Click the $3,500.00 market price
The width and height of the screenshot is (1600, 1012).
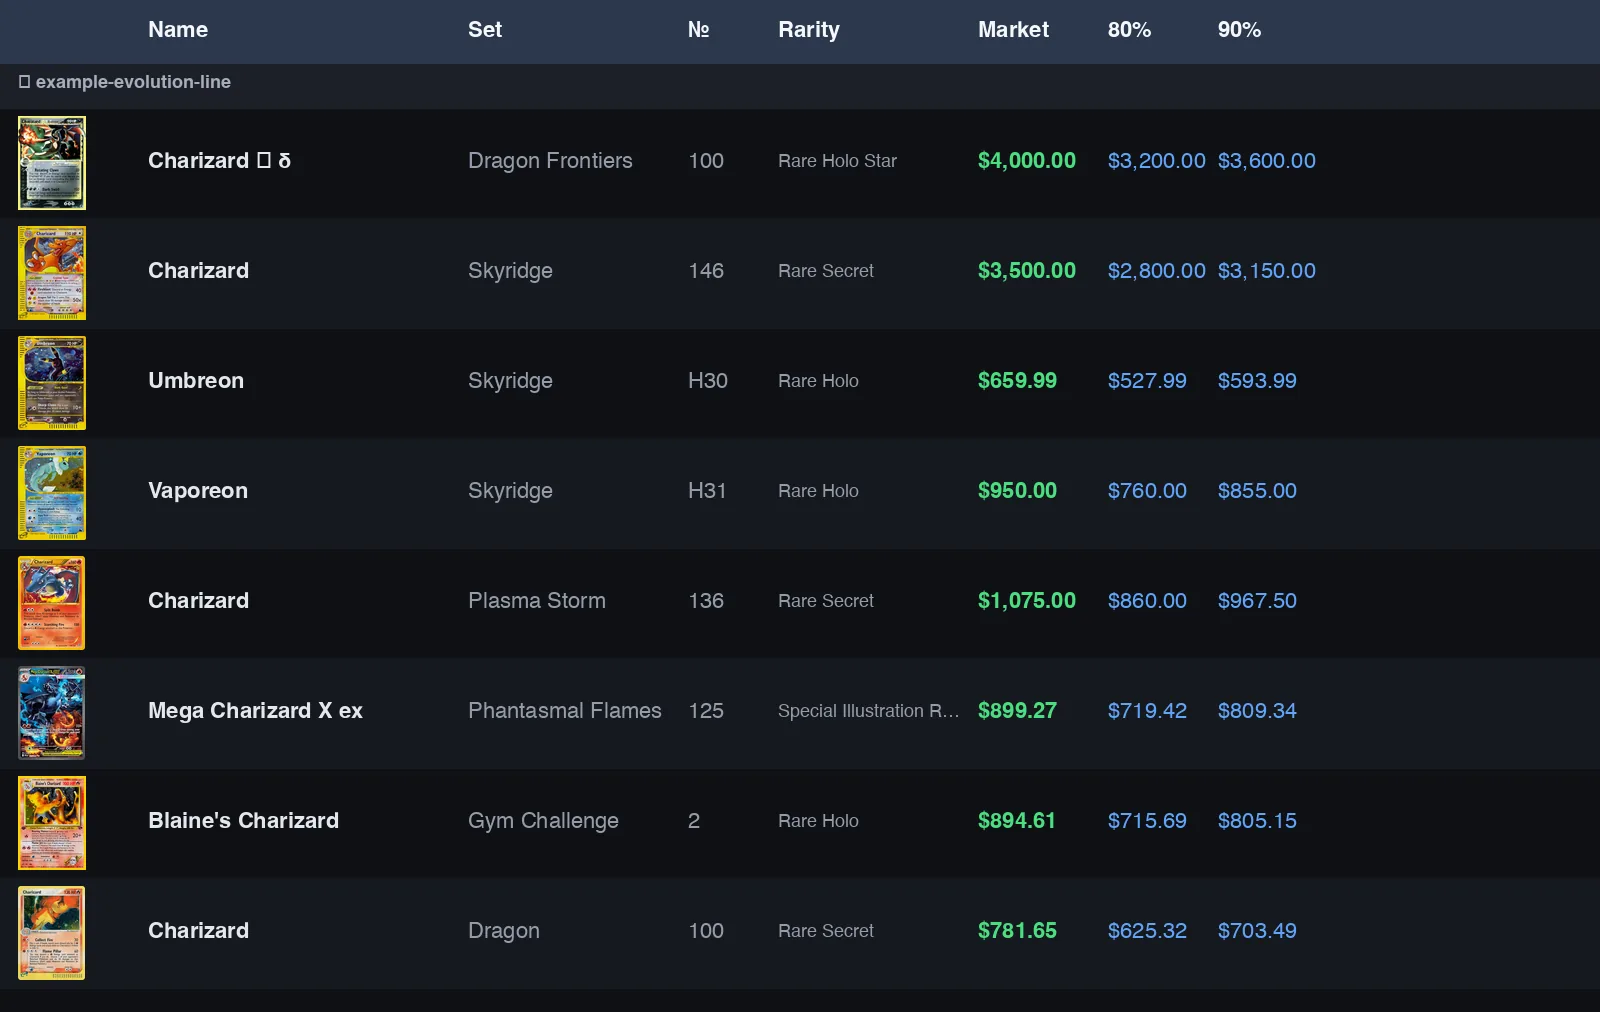click(1027, 271)
